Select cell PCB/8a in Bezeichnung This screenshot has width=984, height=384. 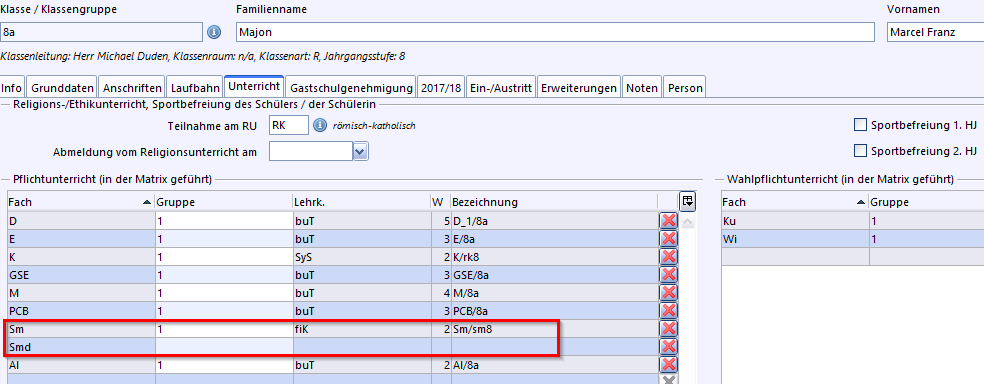[x=554, y=311]
